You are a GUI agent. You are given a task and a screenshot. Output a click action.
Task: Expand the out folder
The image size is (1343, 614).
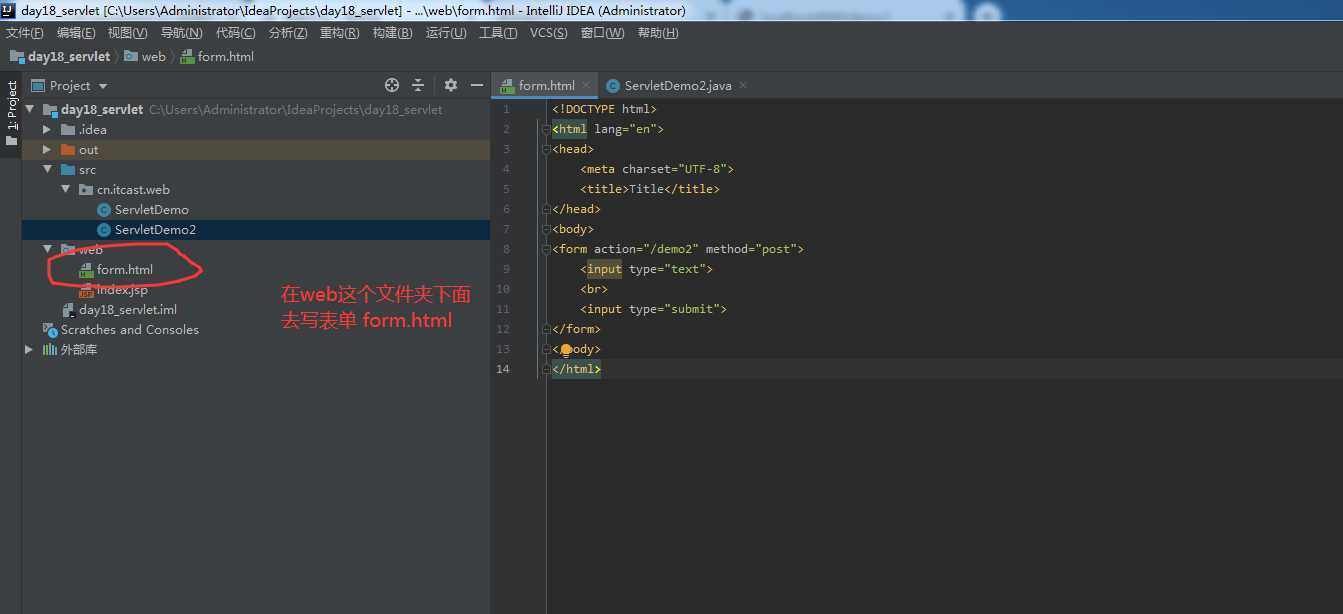coord(47,150)
